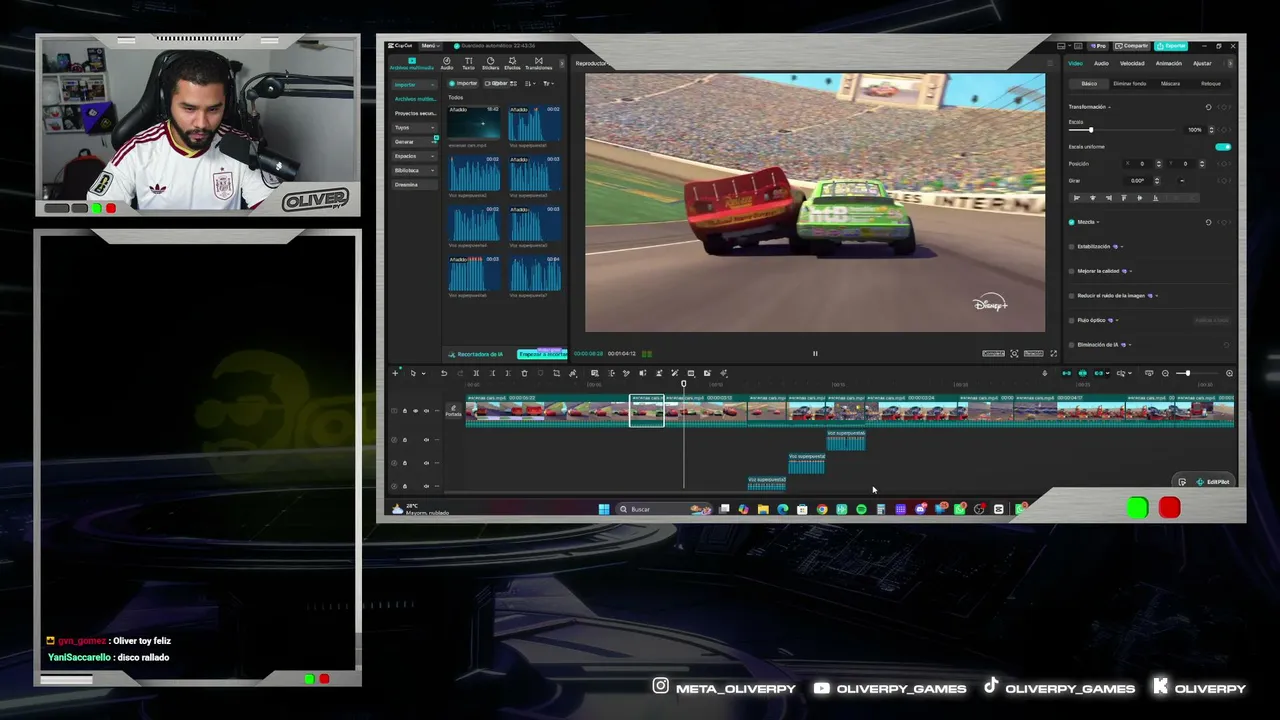
Task: Toggle the Escala uniforme switch
Action: pos(1223,147)
